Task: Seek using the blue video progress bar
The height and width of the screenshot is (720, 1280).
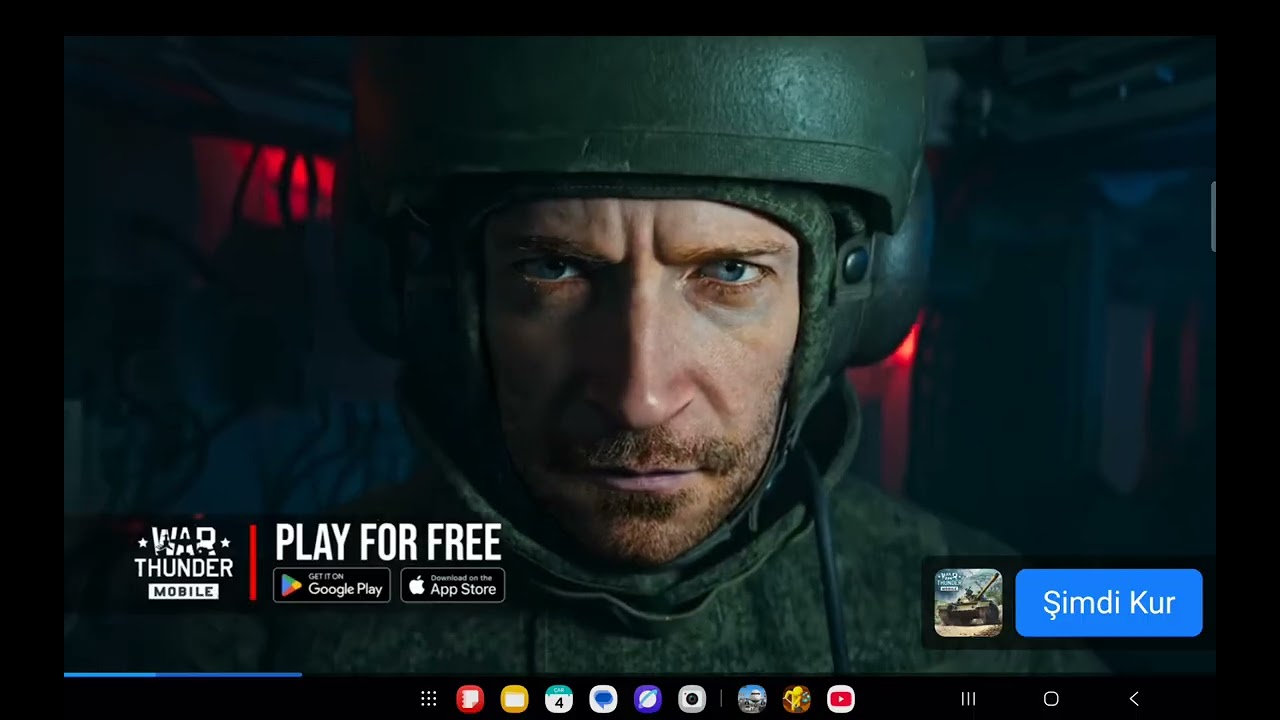Action: pyautogui.click(x=183, y=675)
